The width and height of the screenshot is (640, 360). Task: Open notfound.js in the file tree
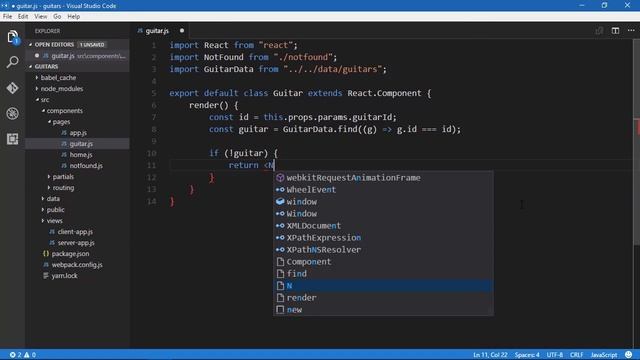[x=86, y=166]
